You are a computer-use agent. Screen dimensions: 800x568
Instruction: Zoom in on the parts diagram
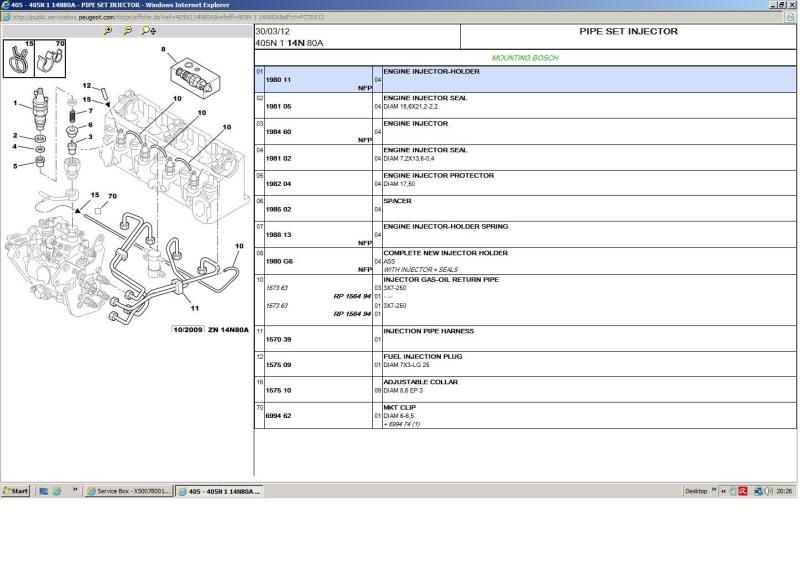[108, 31]
